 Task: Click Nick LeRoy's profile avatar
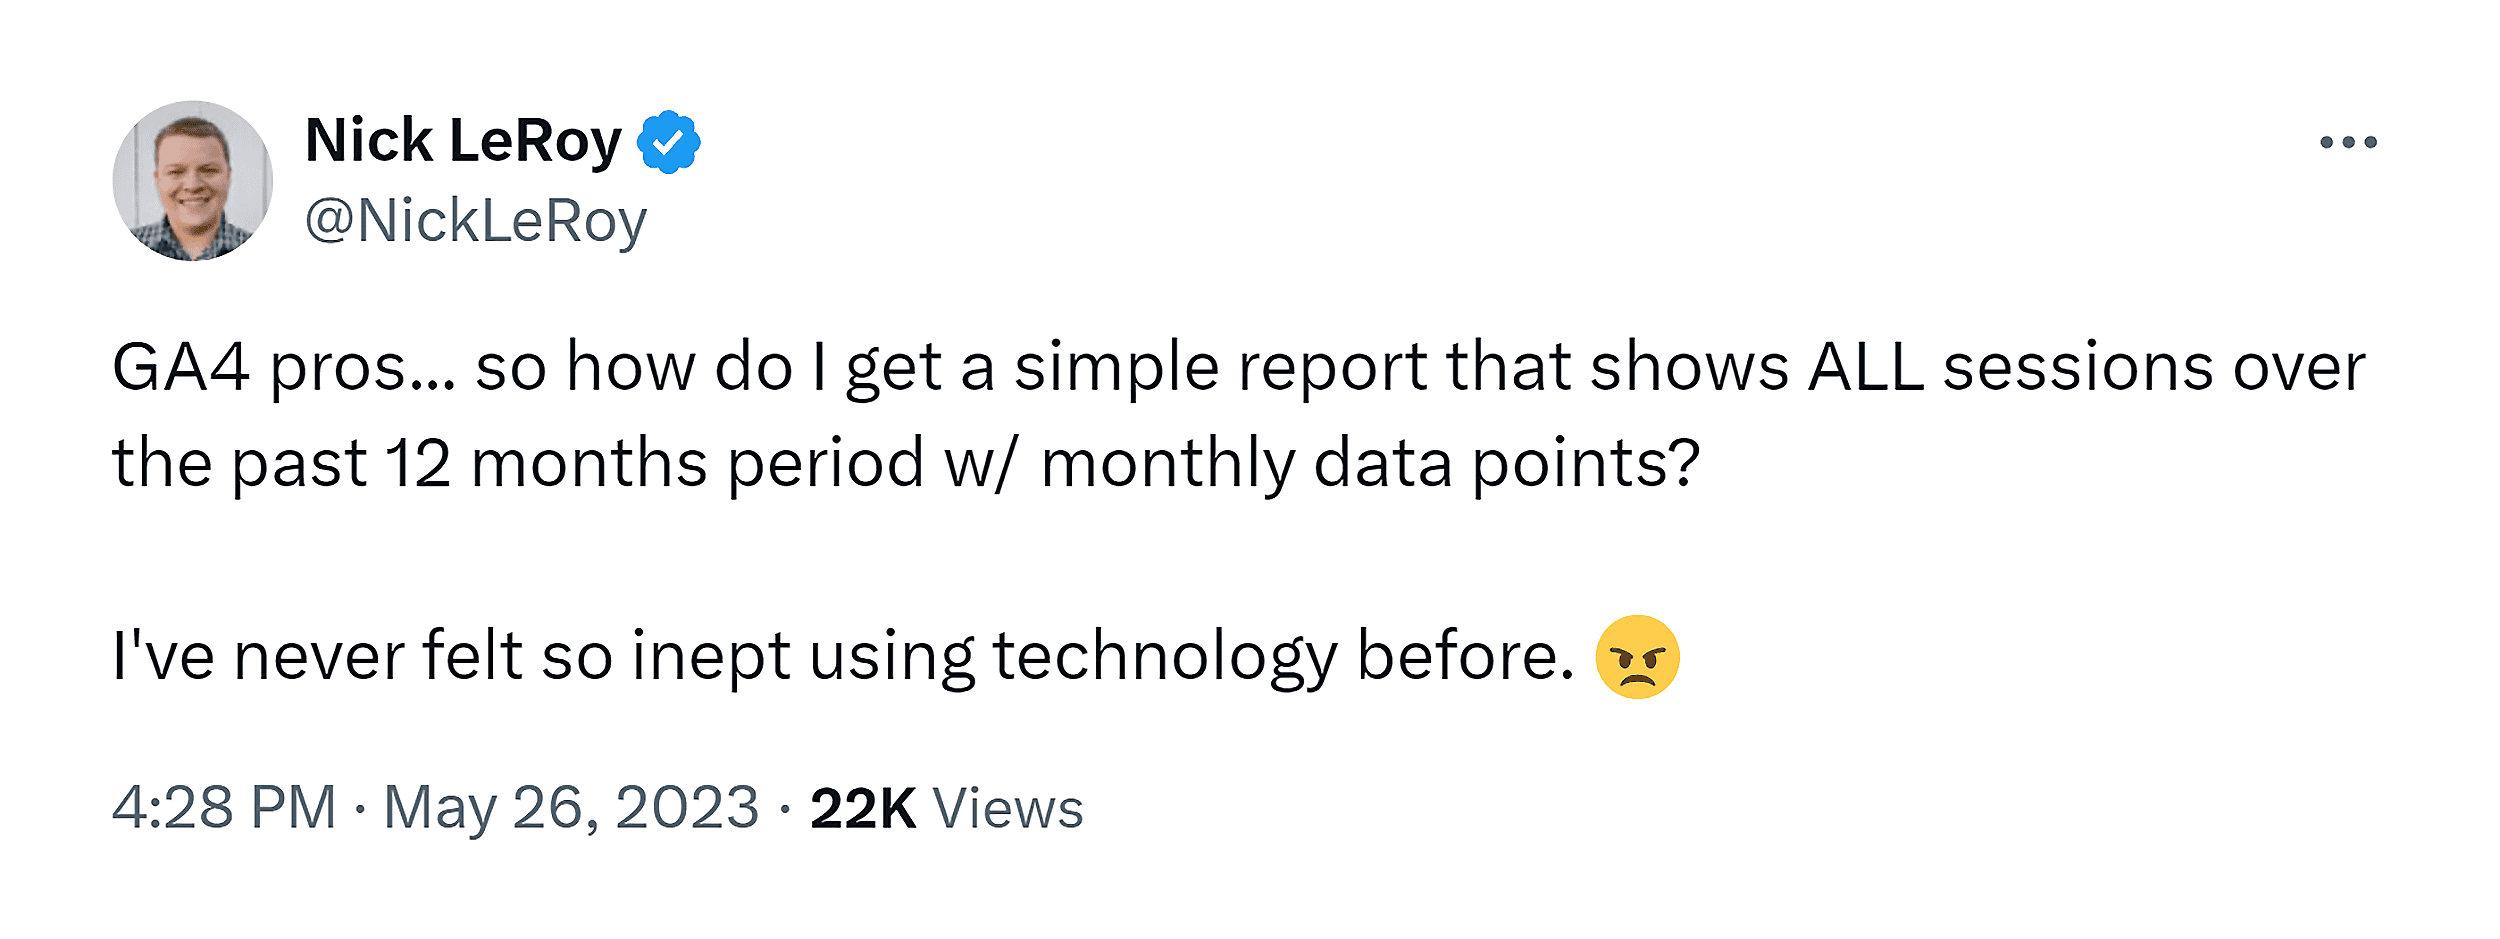[x=193, y=181]
